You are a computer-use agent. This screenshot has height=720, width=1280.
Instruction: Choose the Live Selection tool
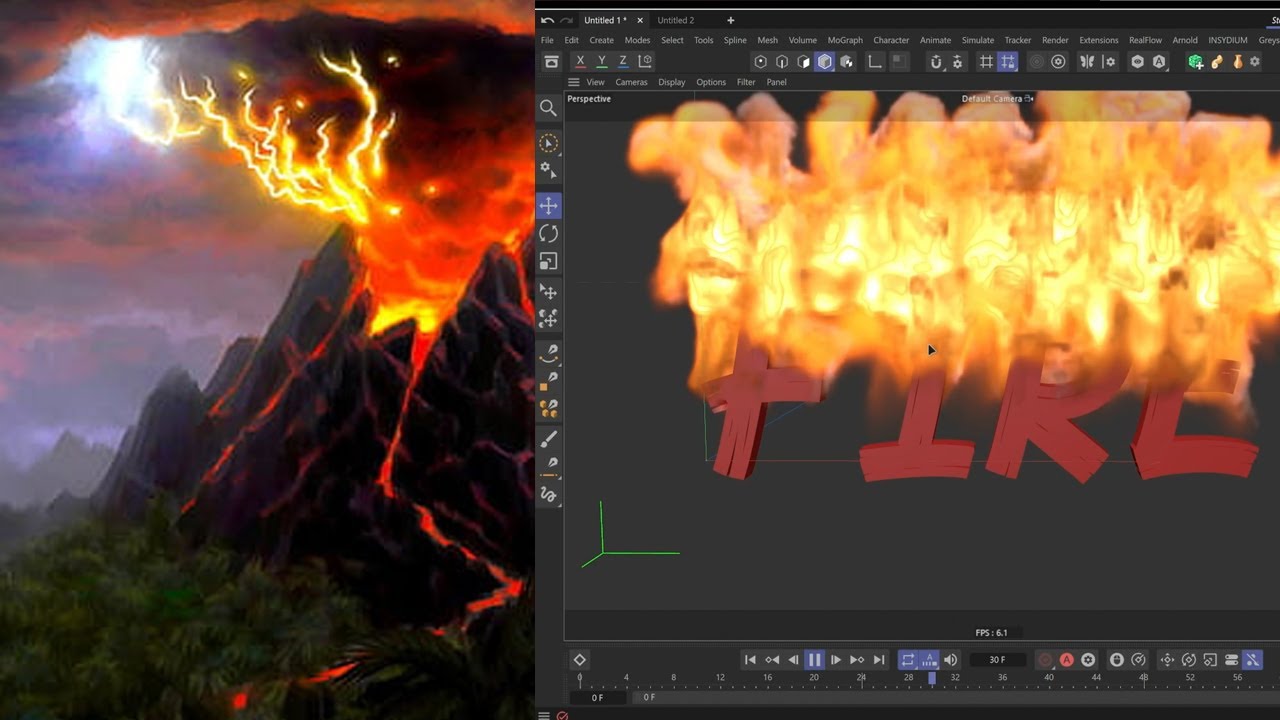pyautogui.click(x=548, y=144)
